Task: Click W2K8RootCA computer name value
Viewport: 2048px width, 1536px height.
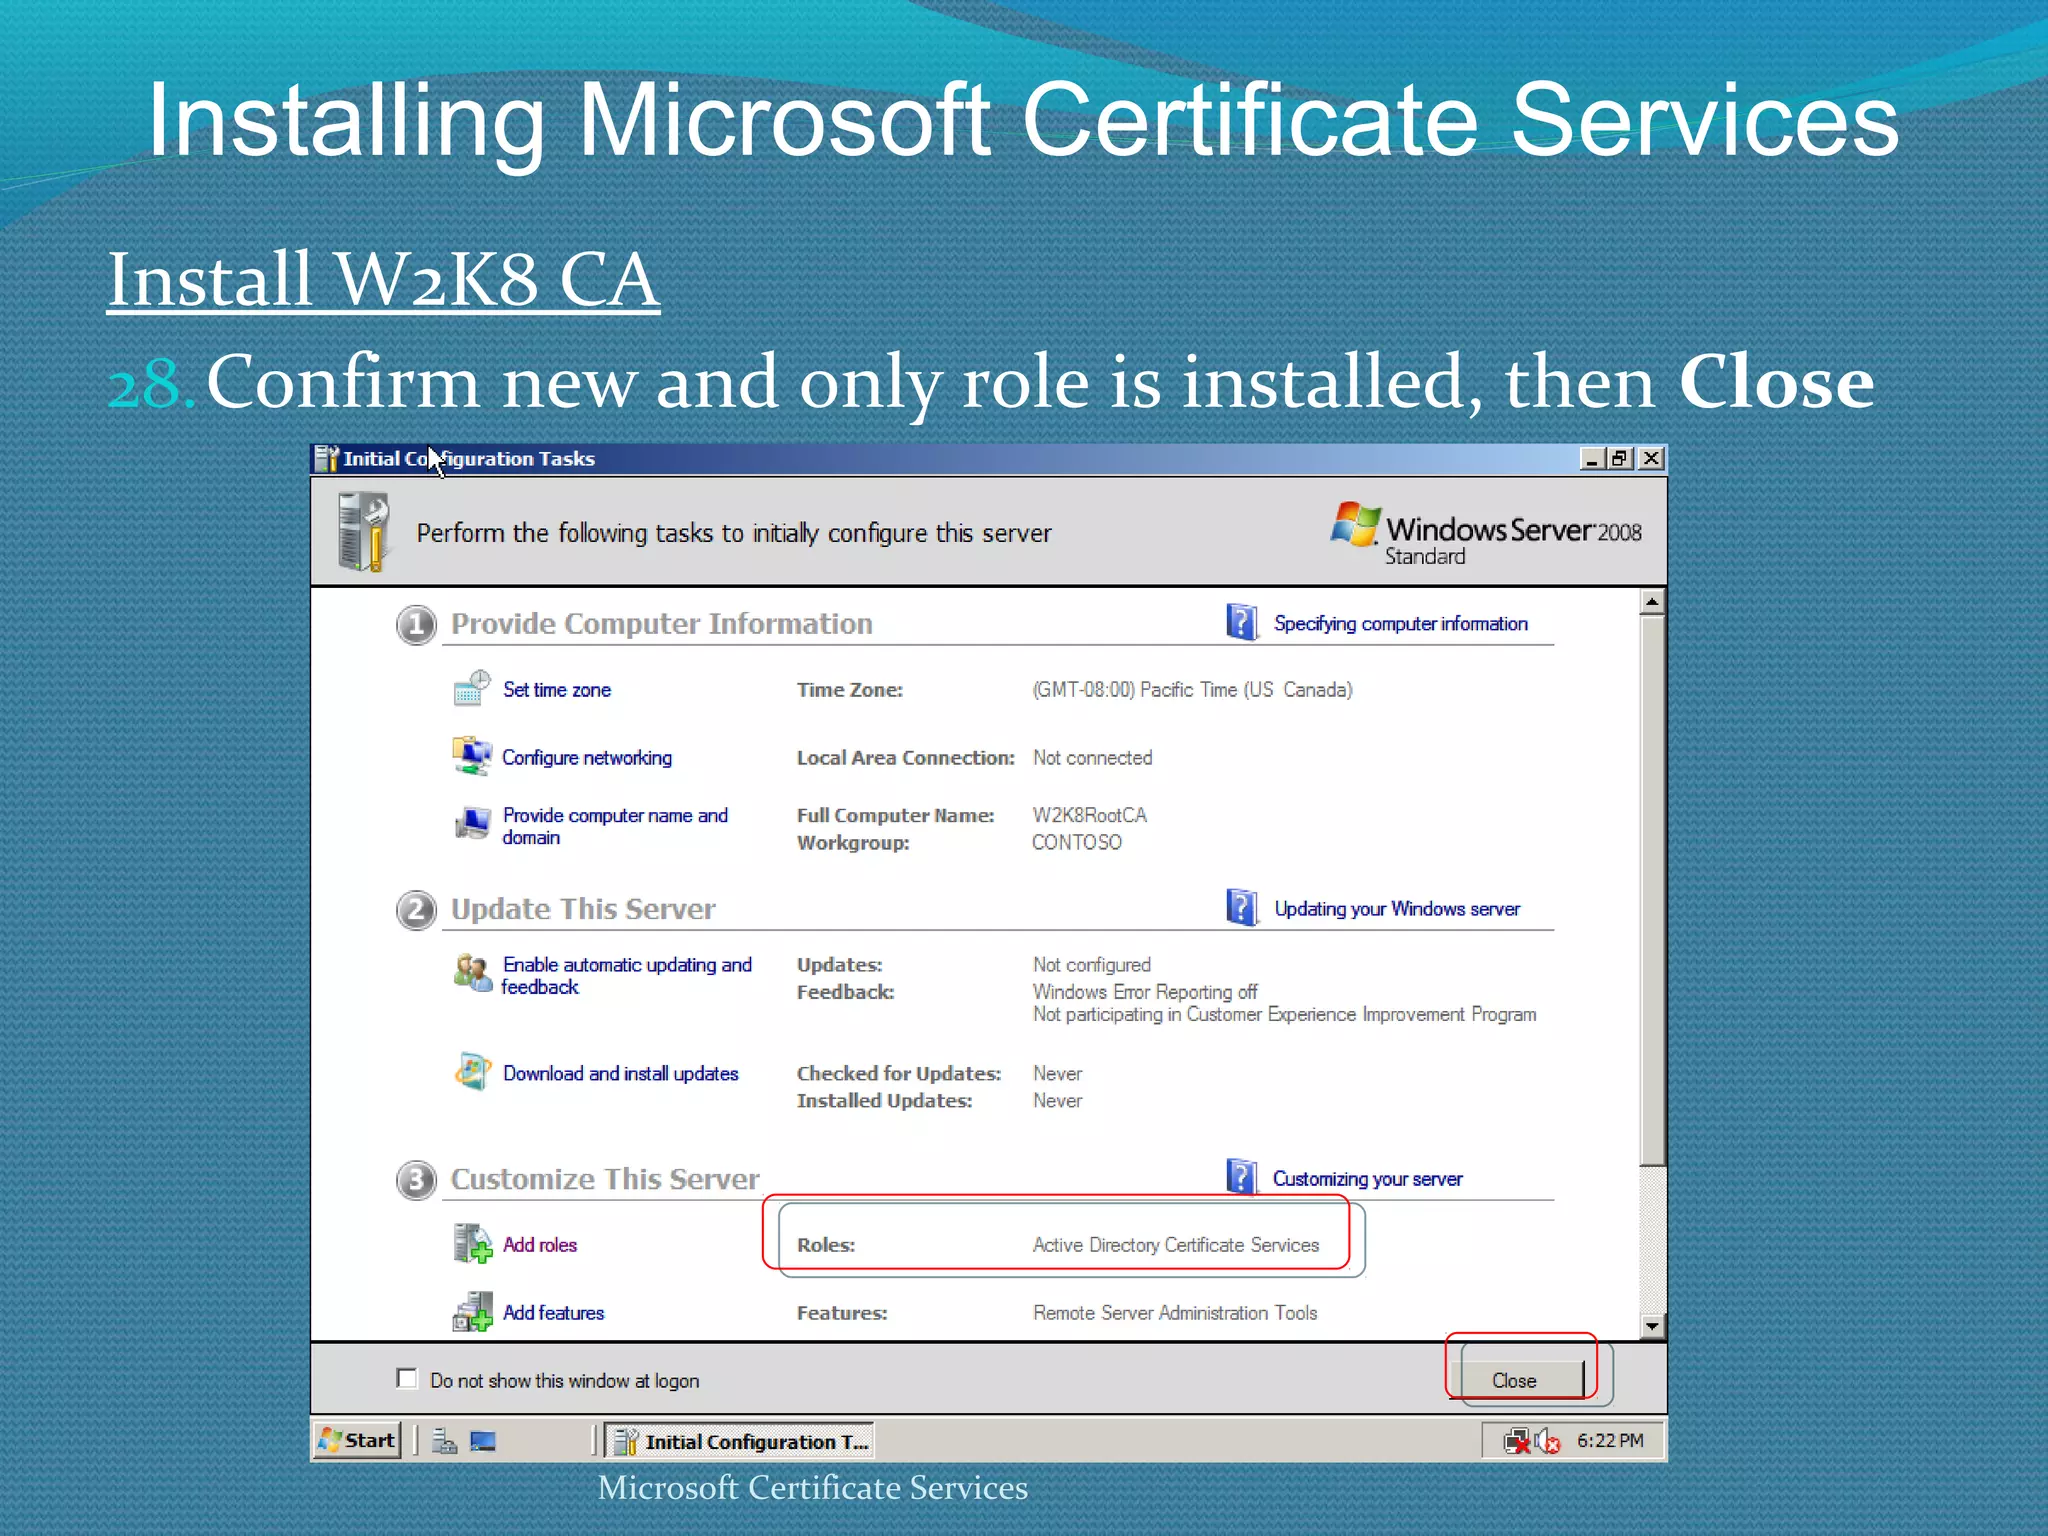Action: (x=1089, y=815)
